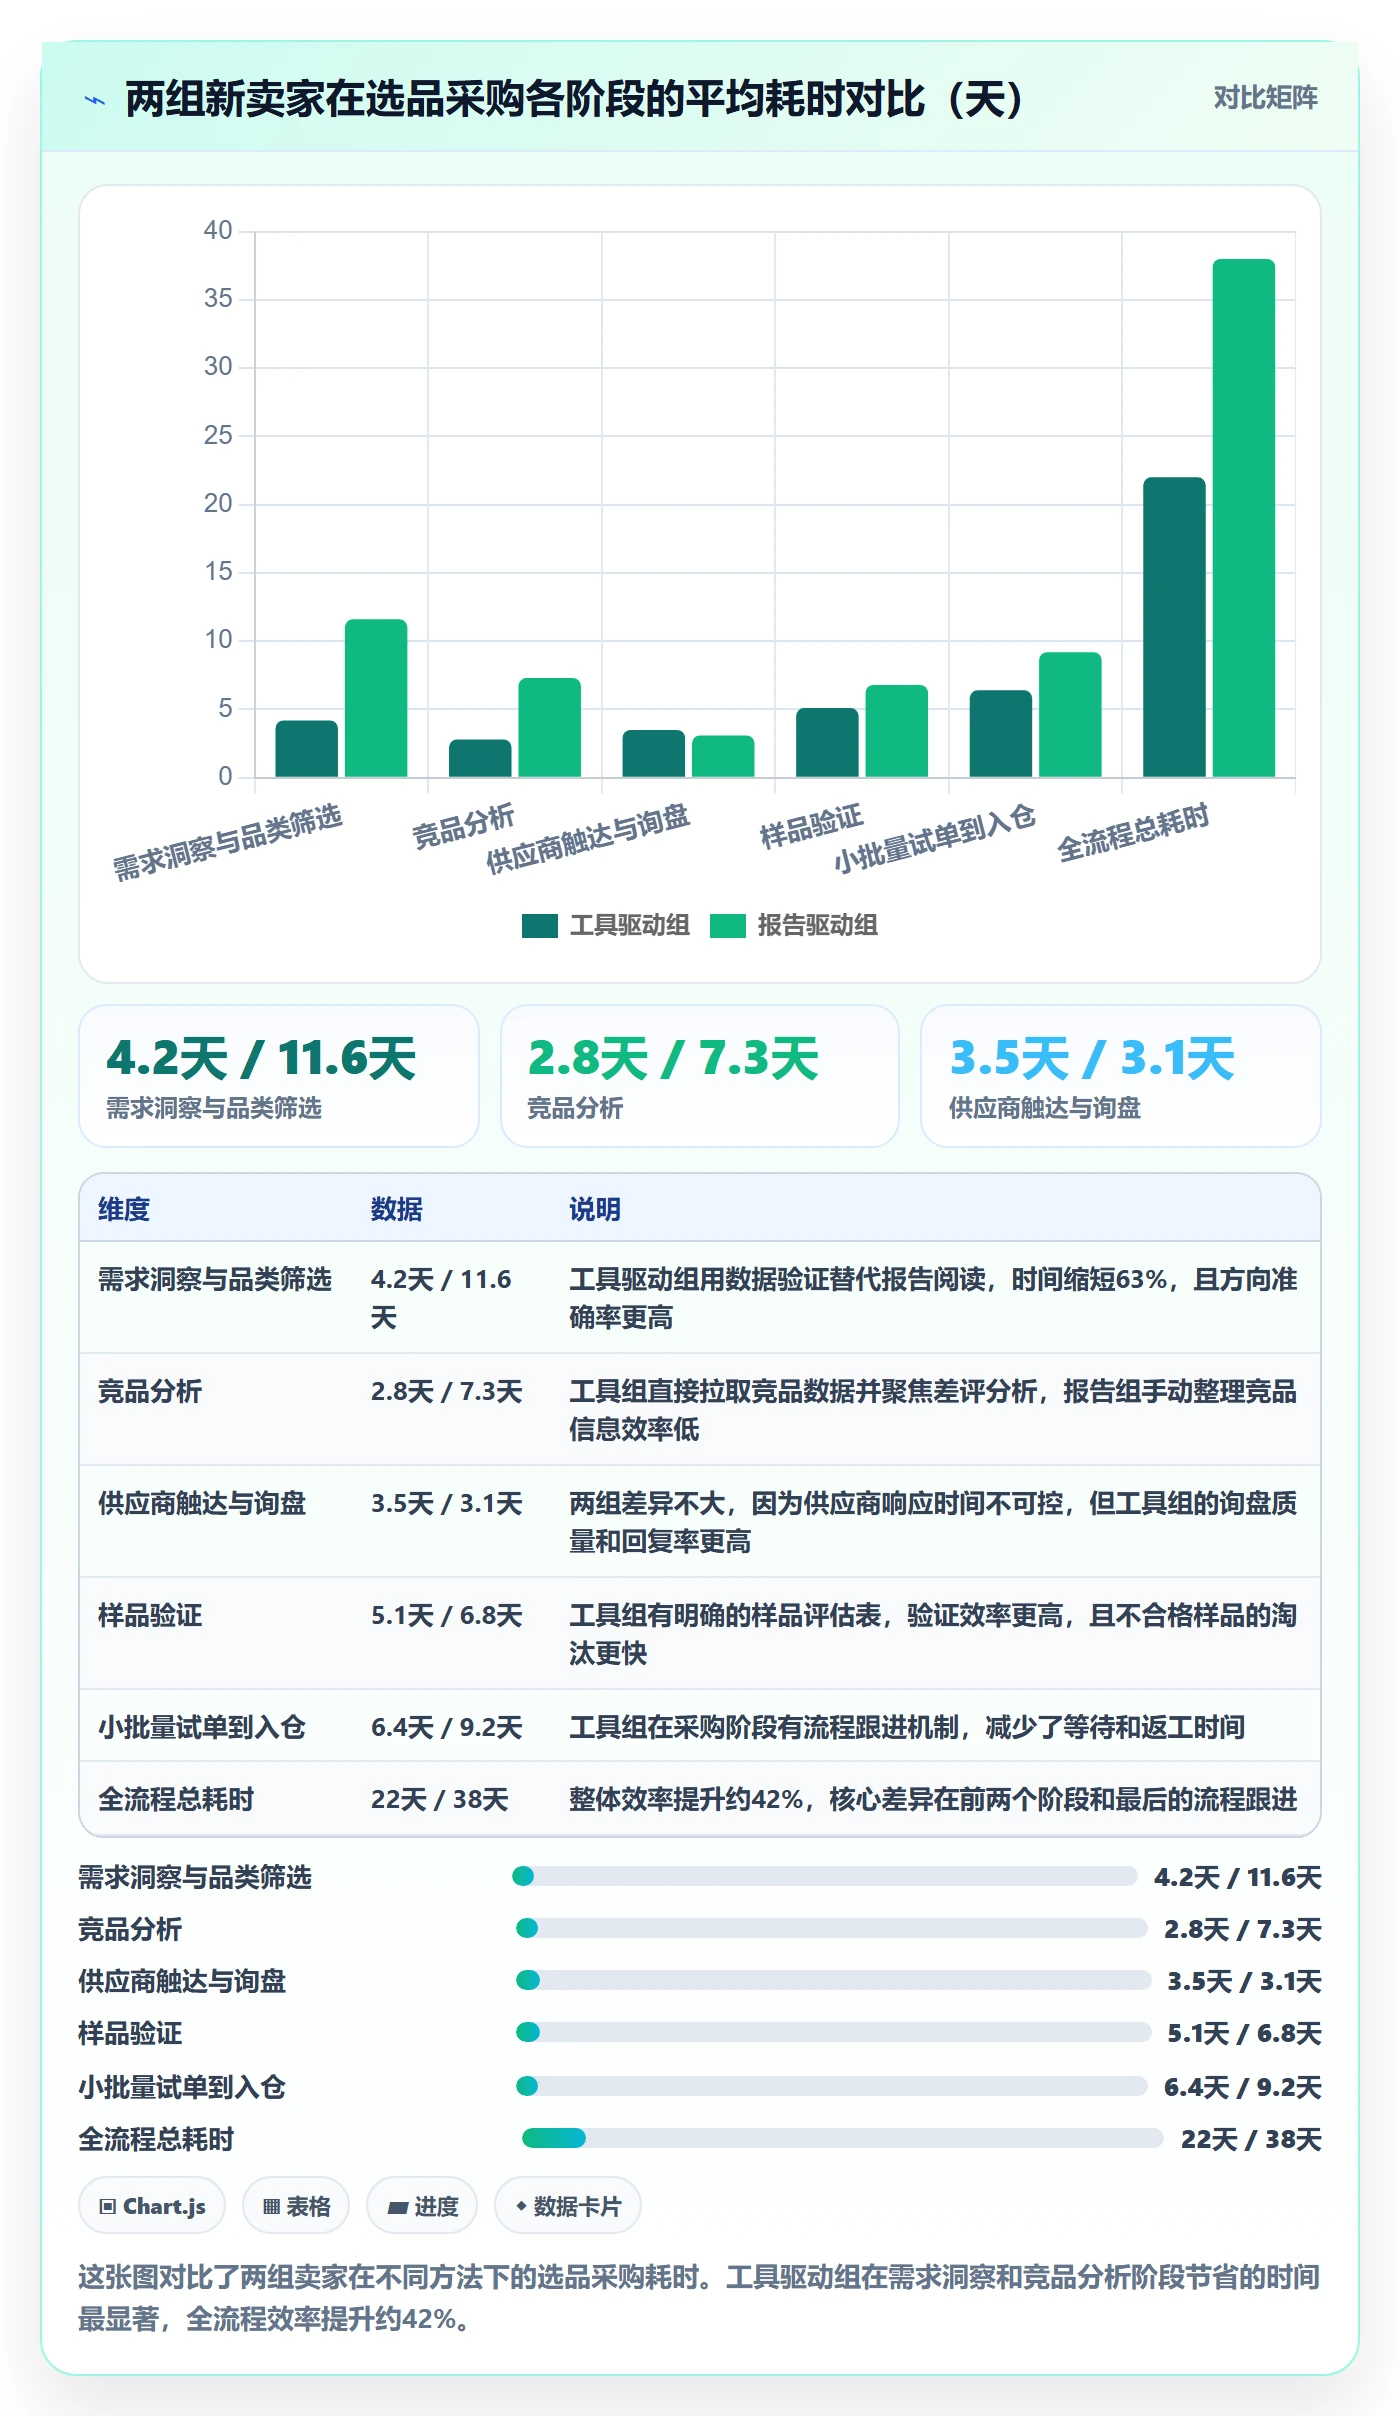Click the 小批量试单到入仓 progress bar
The width and height of the screenshot is (1400, 2416).
click(831, 2086)
